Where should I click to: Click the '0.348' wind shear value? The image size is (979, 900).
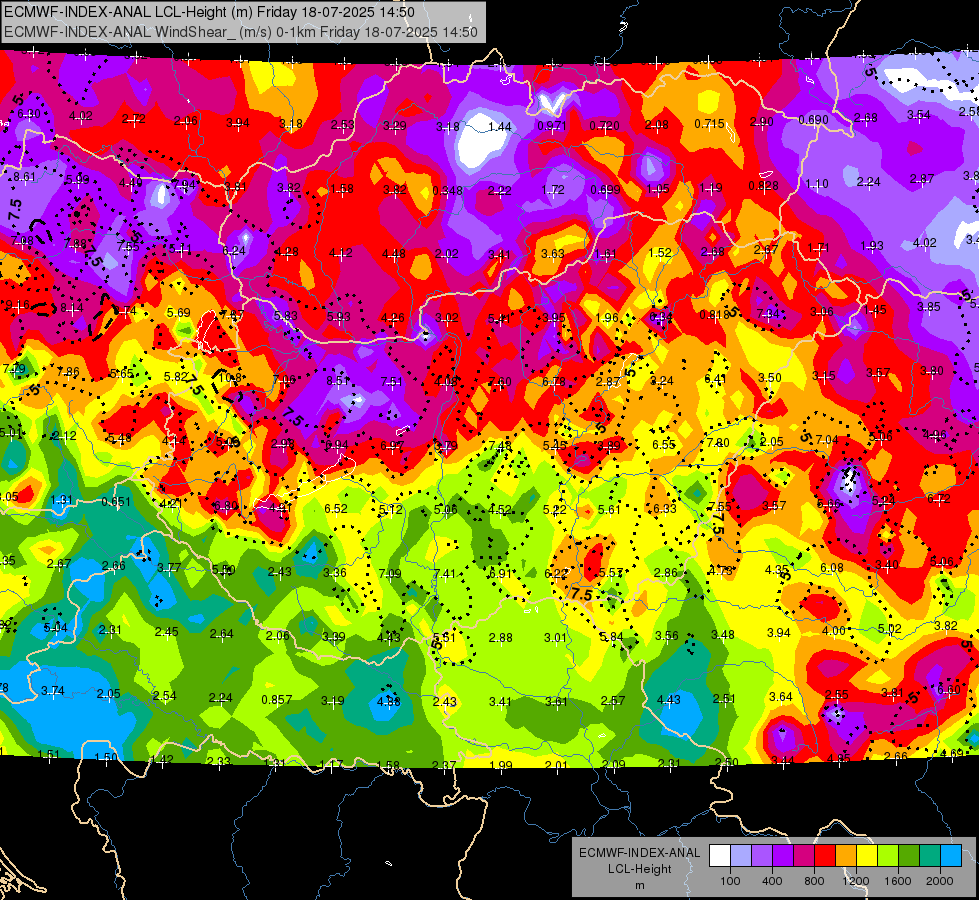(448, 190)
